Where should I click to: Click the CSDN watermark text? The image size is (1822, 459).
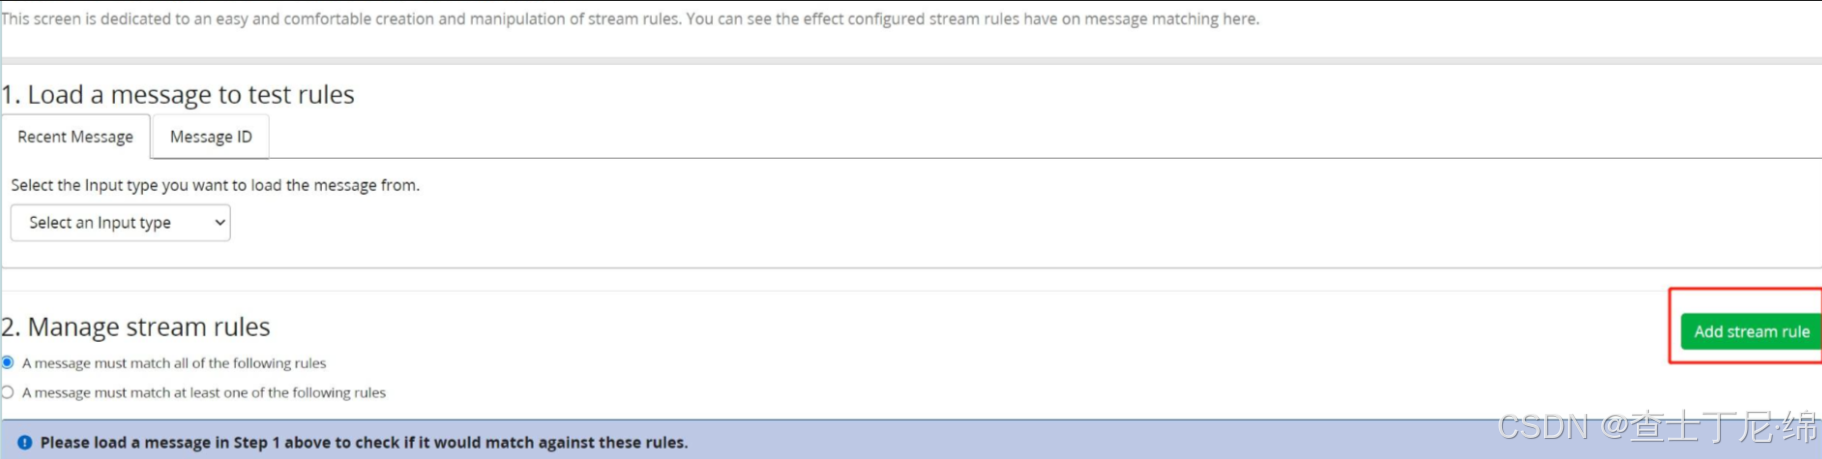tap(1657, 427)
